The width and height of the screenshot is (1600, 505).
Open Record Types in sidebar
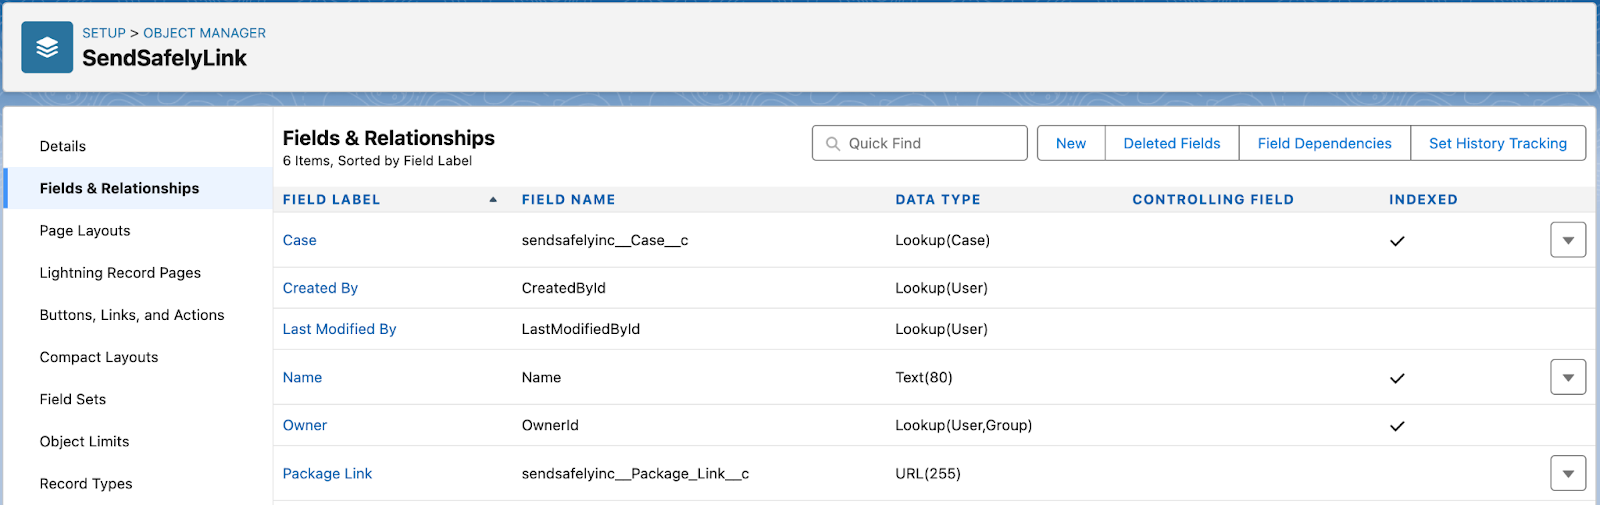click(x=86, y=483)
